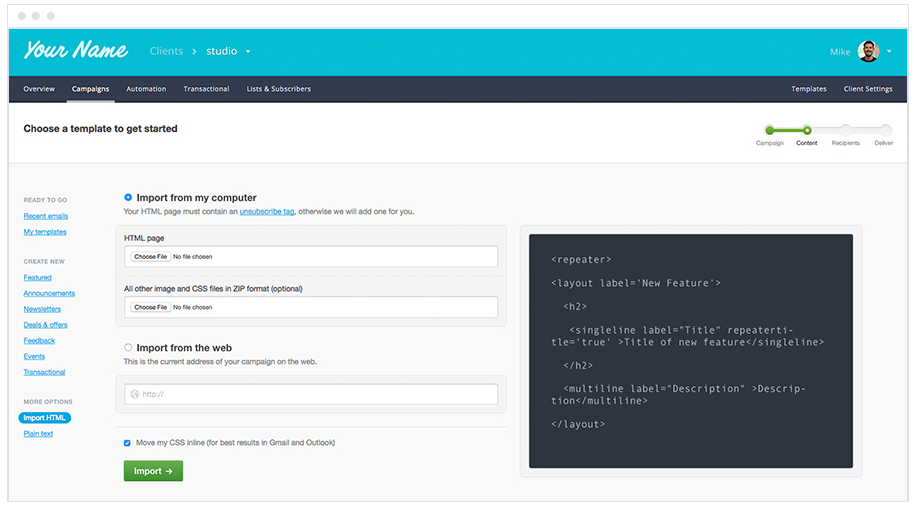Click the HTML page file input field
The height and width of the screenshot is (507, 914).
pos(311,256)
